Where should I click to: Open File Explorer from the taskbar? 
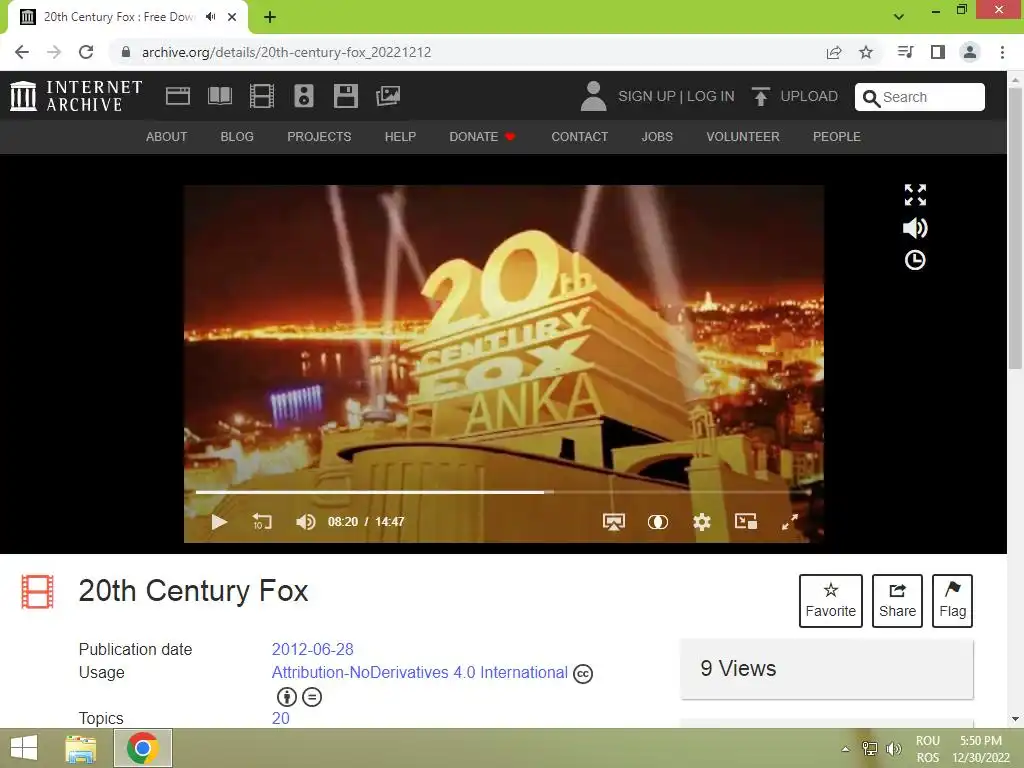81,748
